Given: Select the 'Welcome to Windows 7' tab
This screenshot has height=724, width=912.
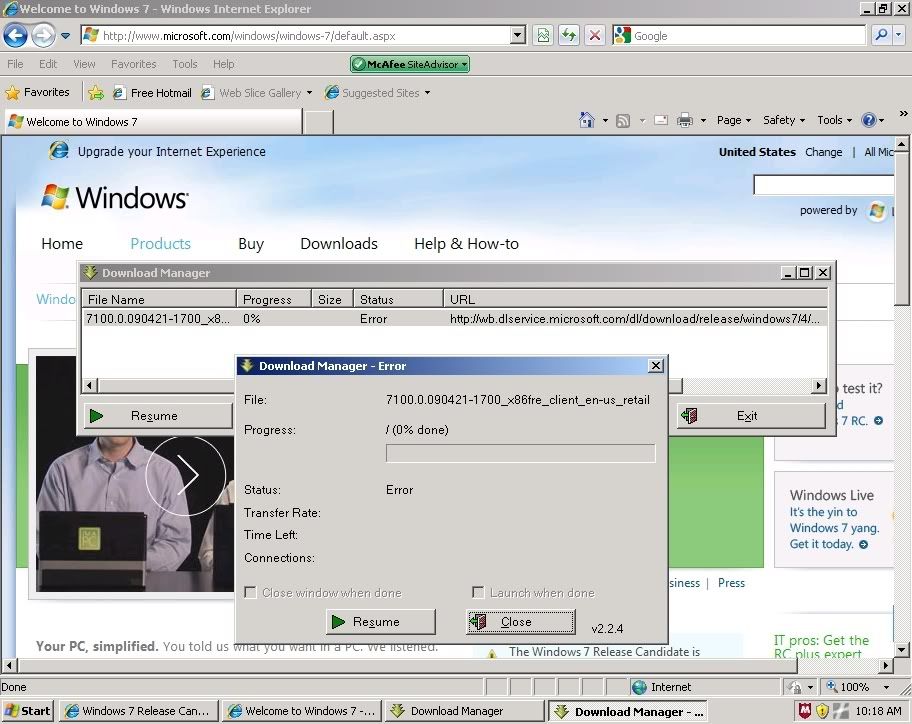Looking at the screenshot, I should pyautogui.click(x=150, y=122).
